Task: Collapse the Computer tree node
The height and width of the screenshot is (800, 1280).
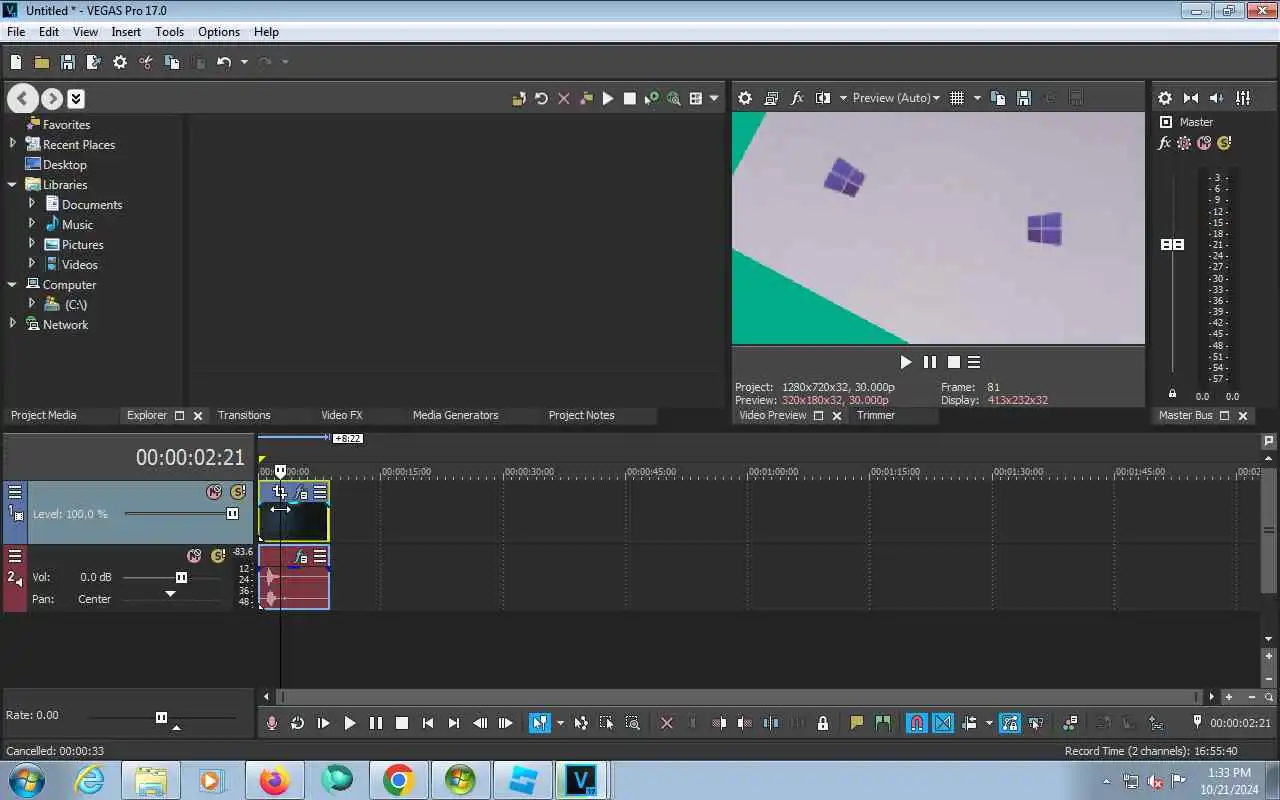Action: point(13,284)
